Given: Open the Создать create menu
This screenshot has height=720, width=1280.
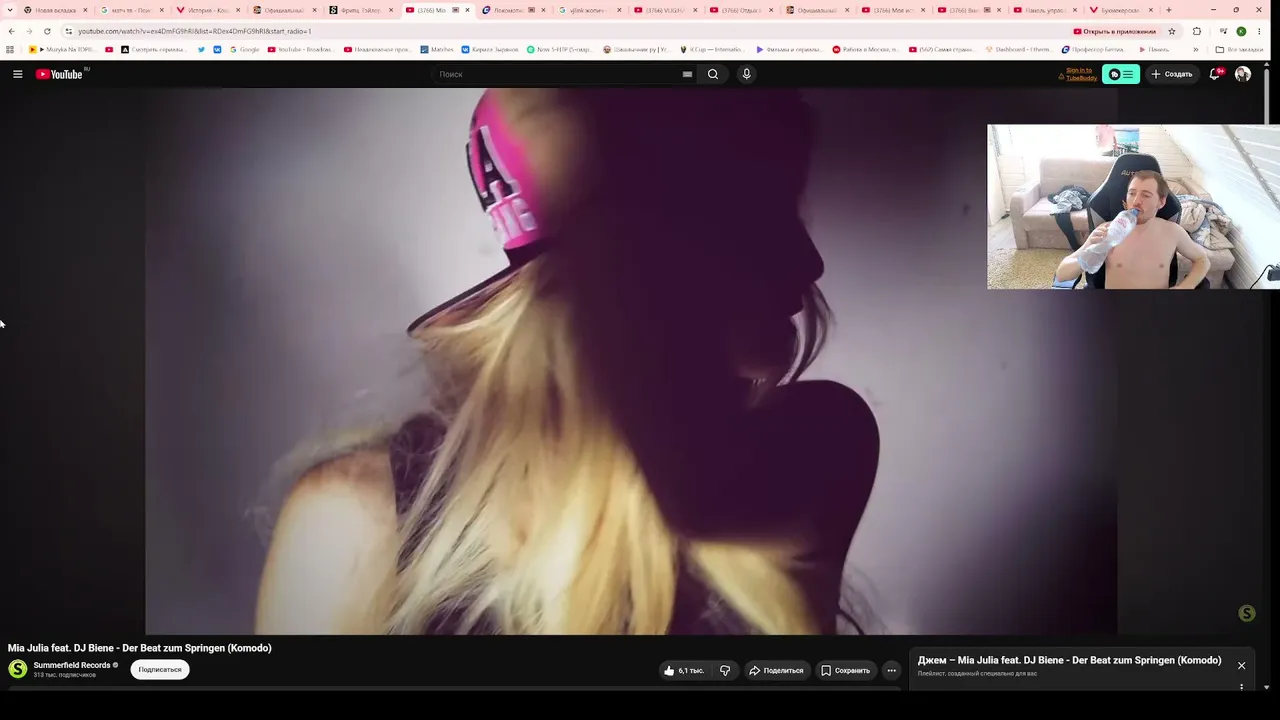Looking at the screenshot, I should 1171,74.
